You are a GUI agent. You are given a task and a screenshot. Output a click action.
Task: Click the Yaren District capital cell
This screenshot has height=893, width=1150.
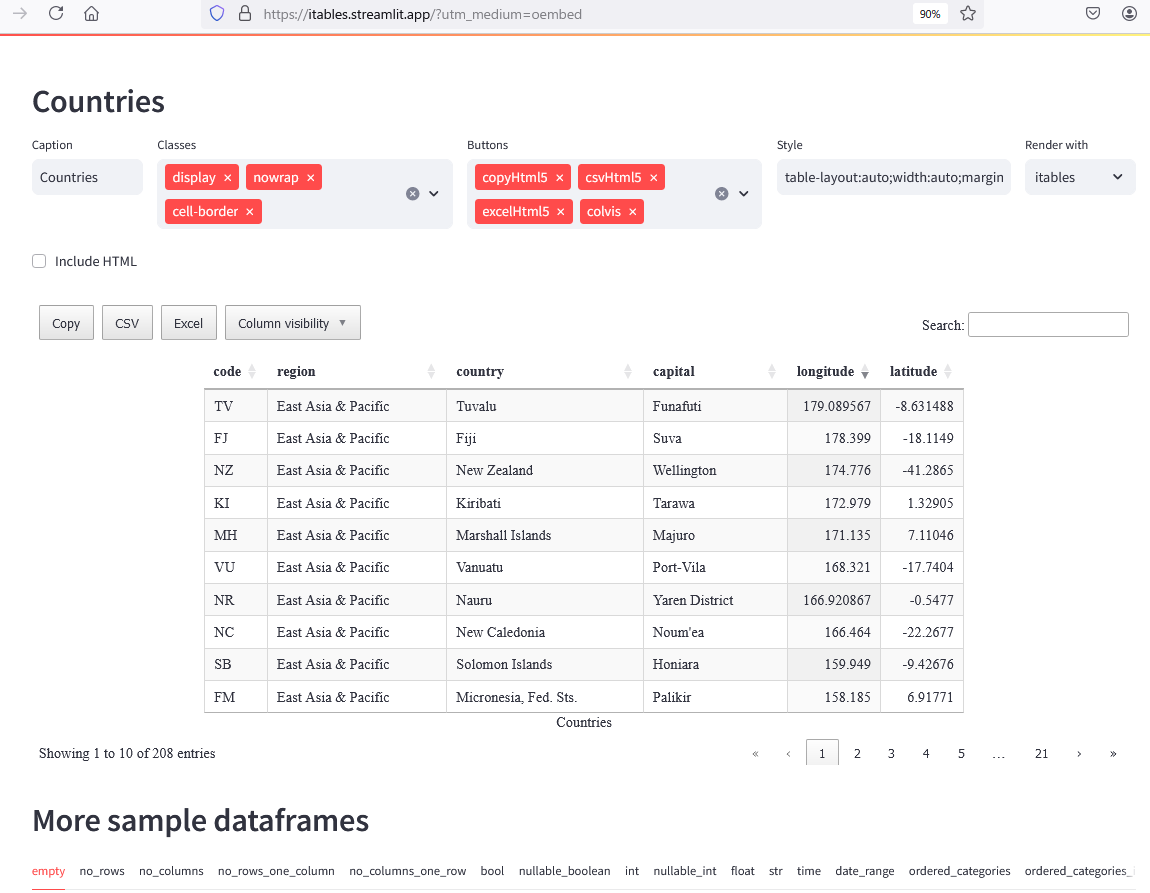click(x=715, y=600)
